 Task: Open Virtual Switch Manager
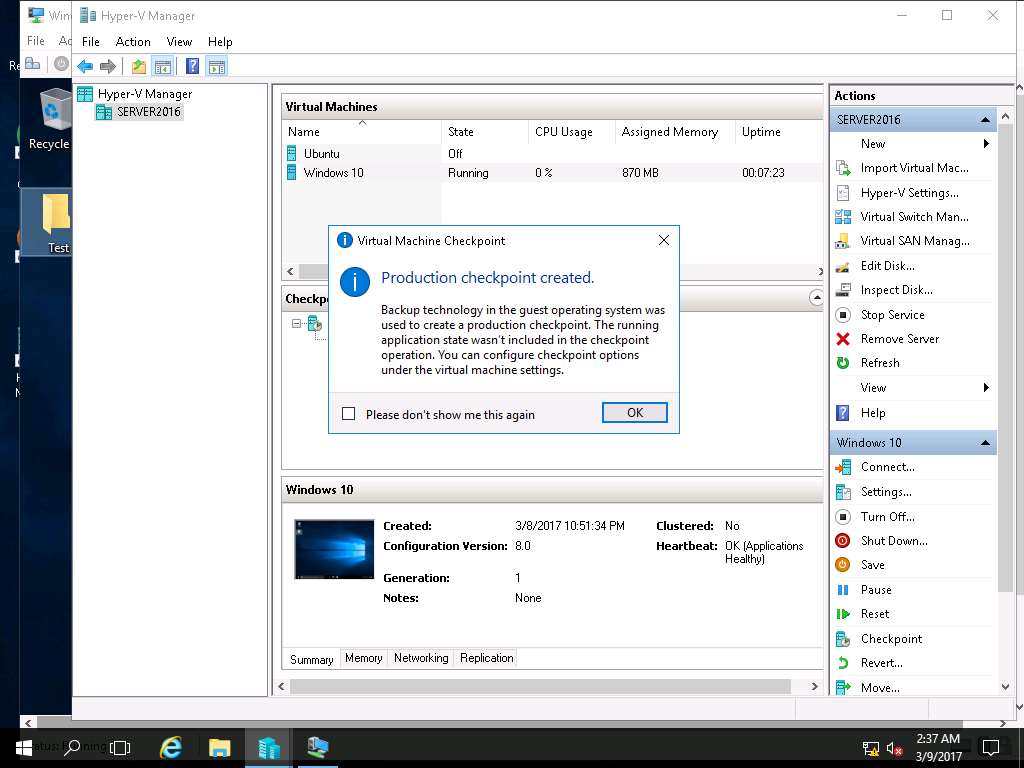click(x=914, y=217)
